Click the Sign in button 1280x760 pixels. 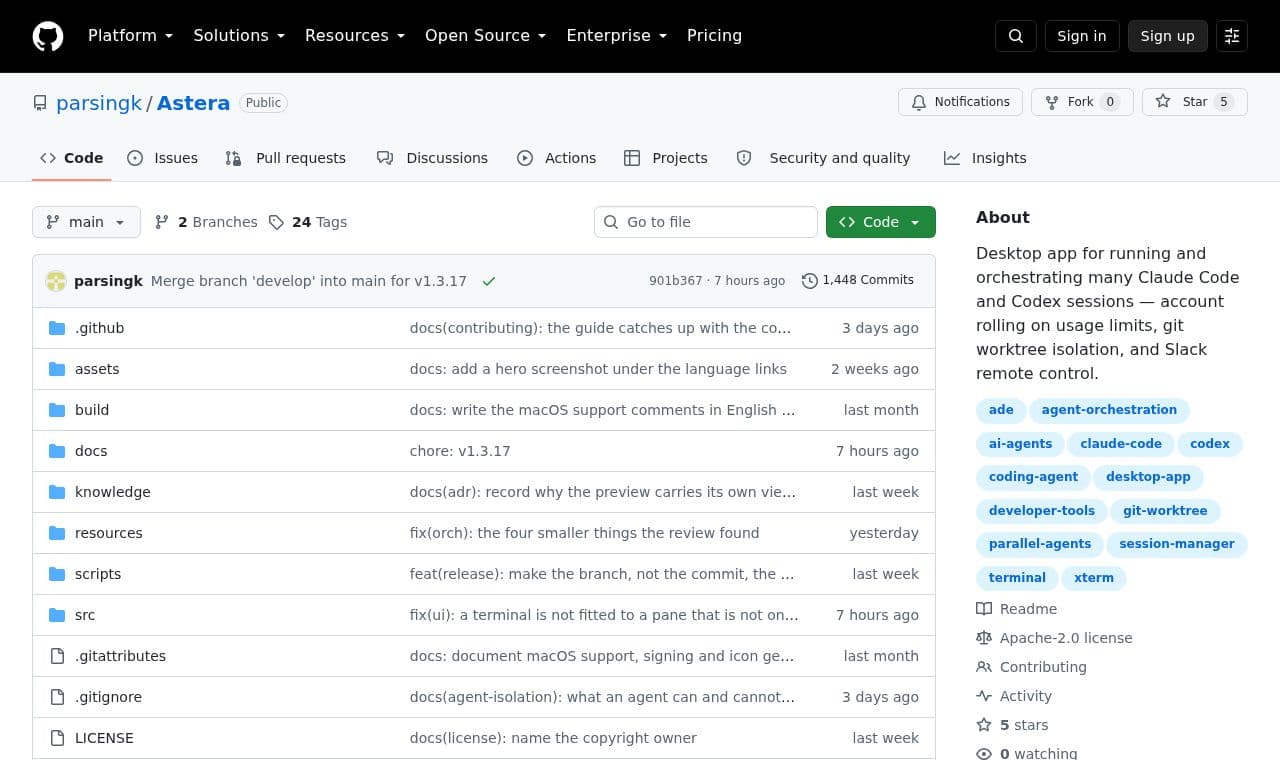(1082, 36)
